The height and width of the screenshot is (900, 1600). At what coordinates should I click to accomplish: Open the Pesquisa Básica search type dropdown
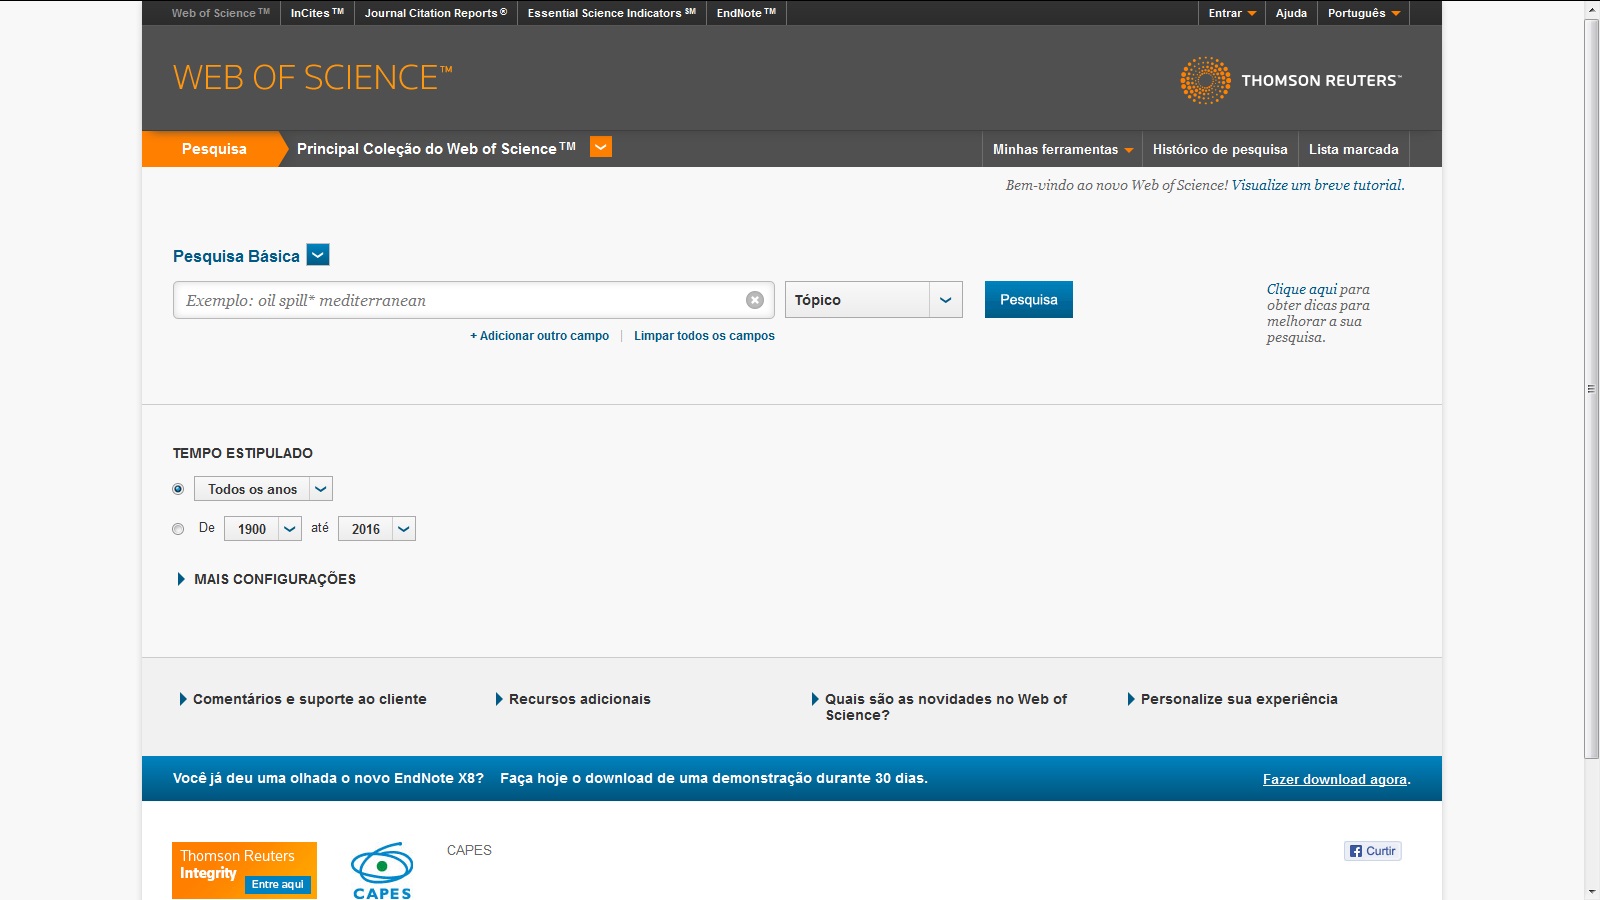[x=318, y=255]
